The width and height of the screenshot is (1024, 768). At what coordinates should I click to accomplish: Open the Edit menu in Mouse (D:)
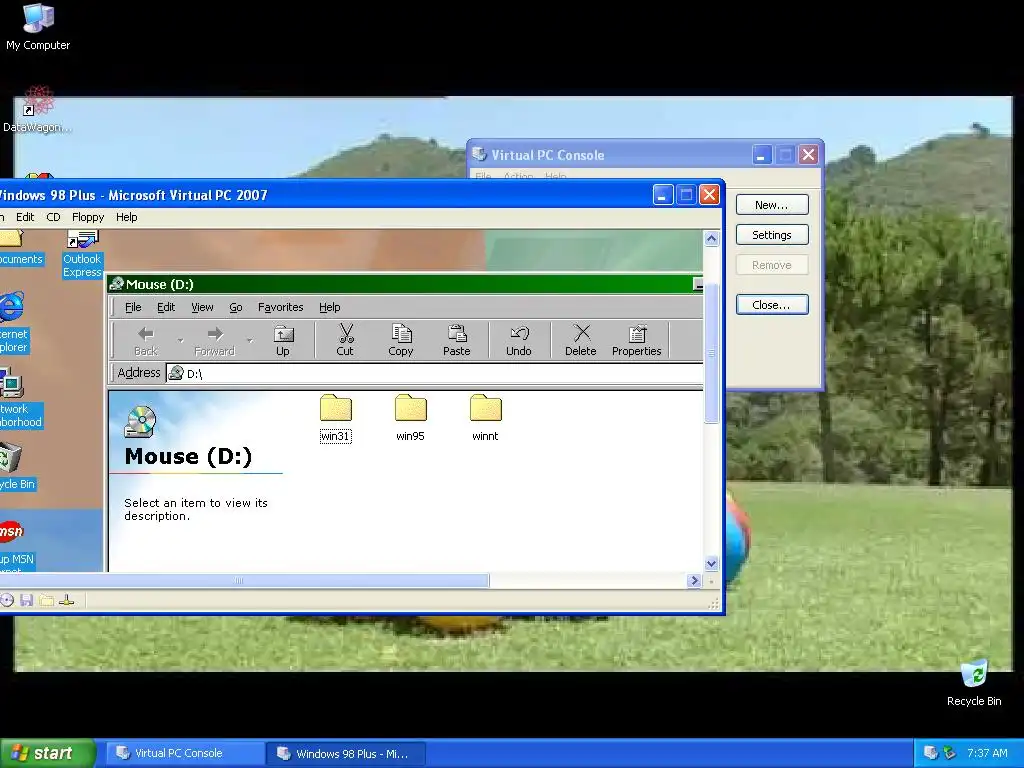(166, 307)
